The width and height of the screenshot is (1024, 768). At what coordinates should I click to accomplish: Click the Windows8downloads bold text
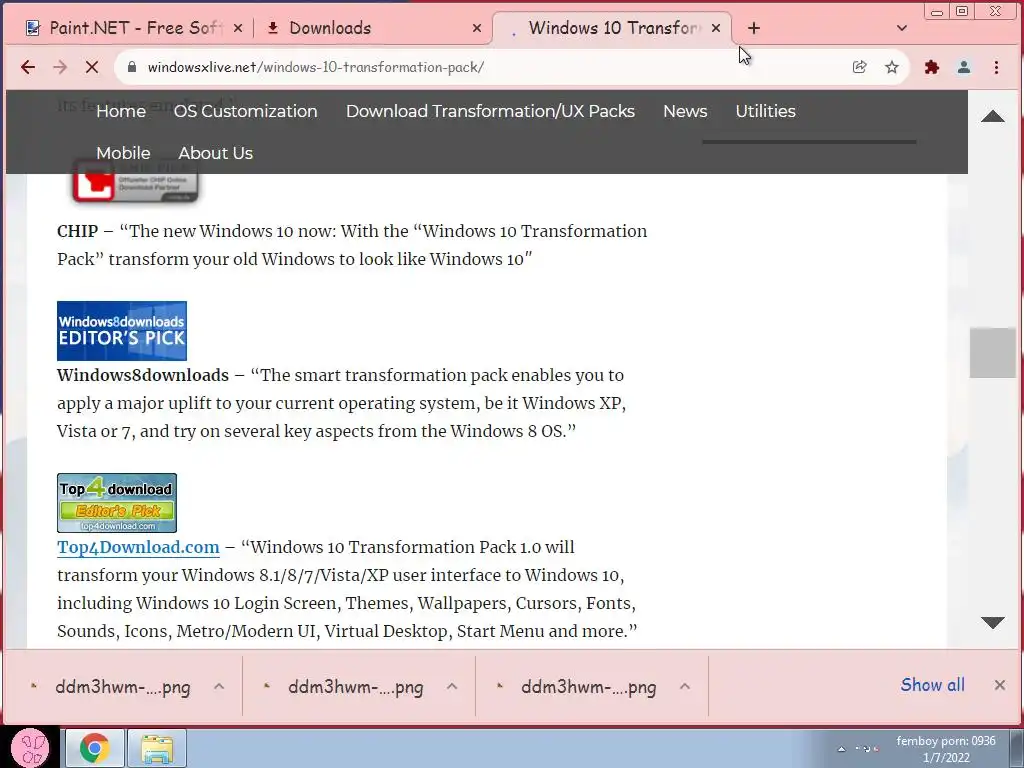(x=143, y=376)
